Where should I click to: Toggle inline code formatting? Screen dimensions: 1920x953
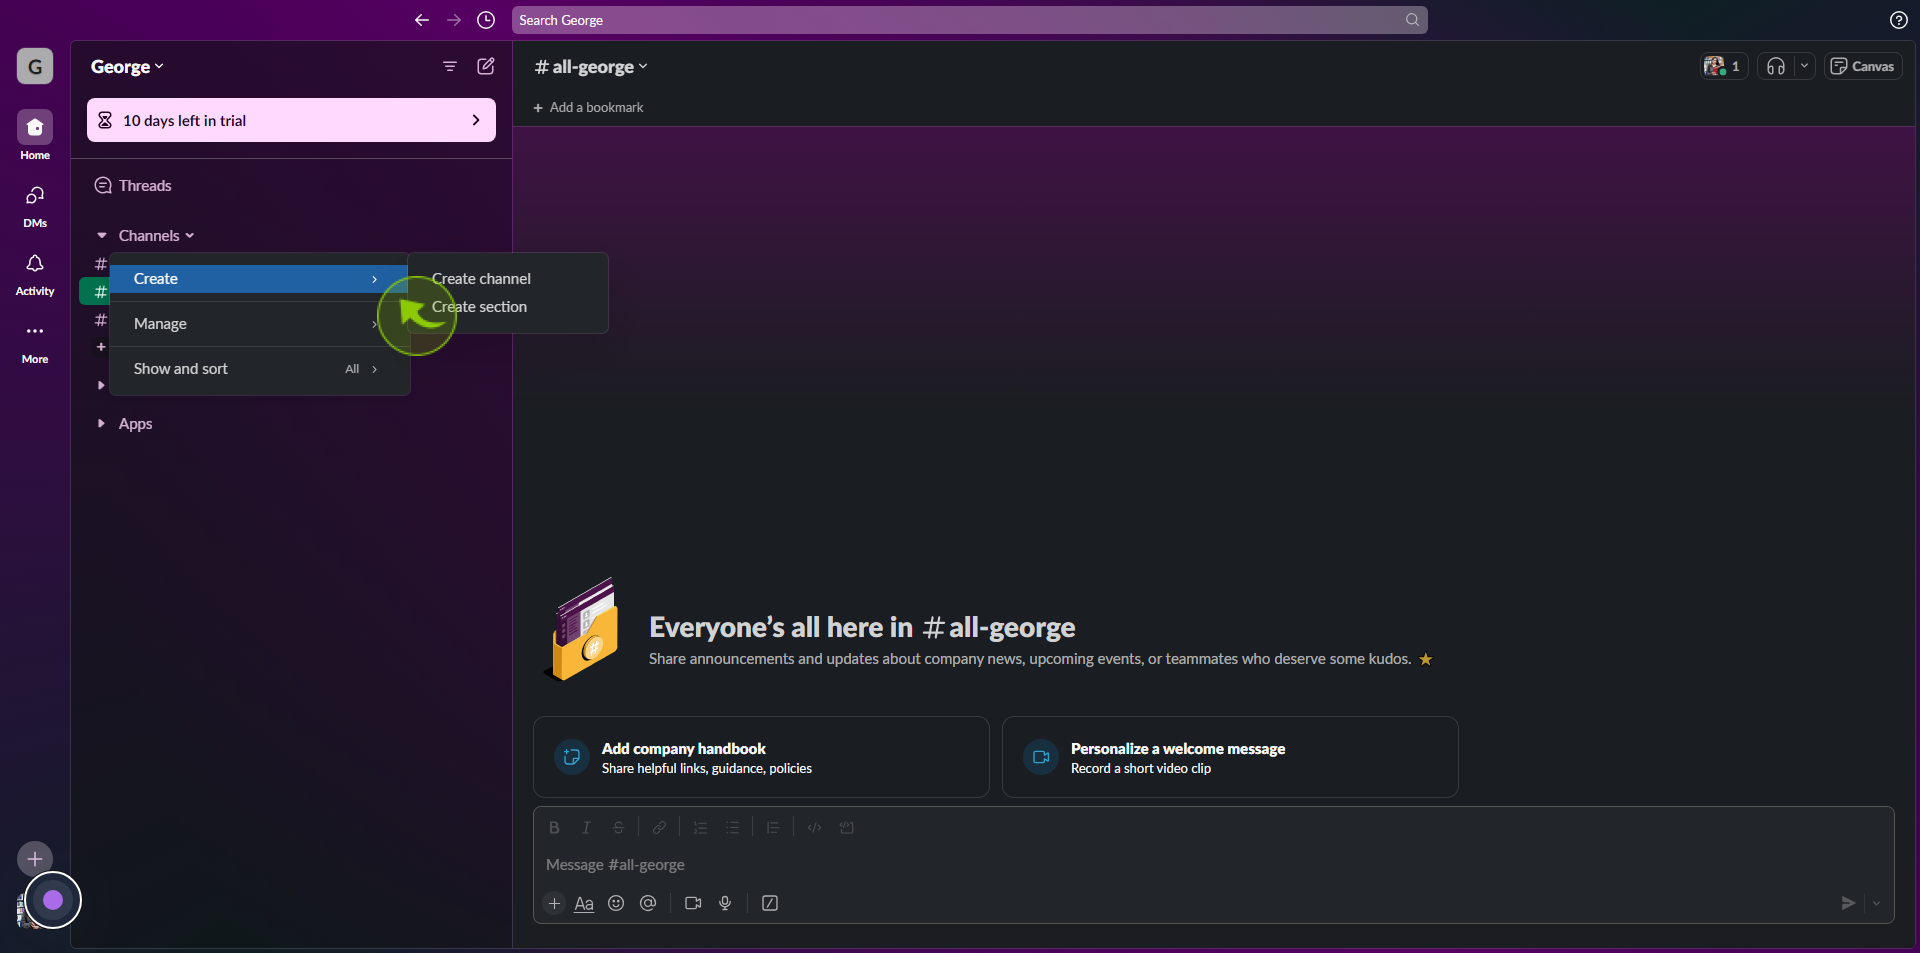point(814,828)
